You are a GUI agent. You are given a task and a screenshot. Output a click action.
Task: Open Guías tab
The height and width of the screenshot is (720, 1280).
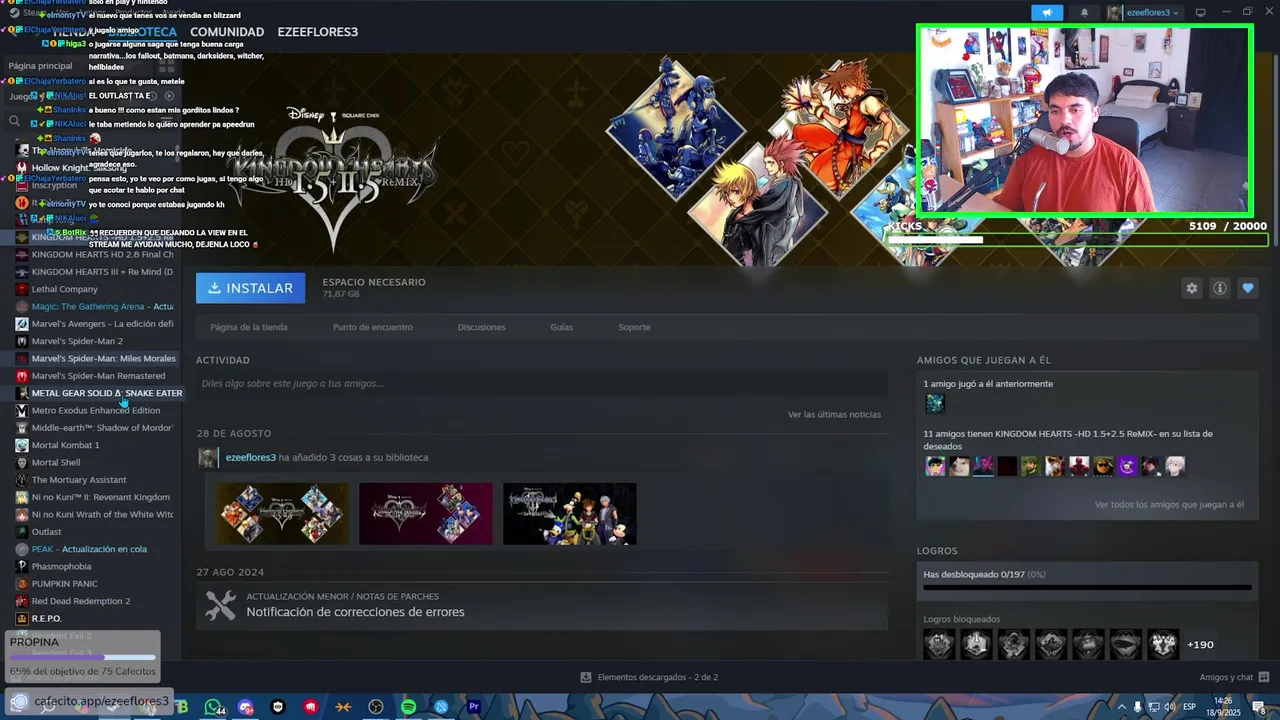coord(561,327)
